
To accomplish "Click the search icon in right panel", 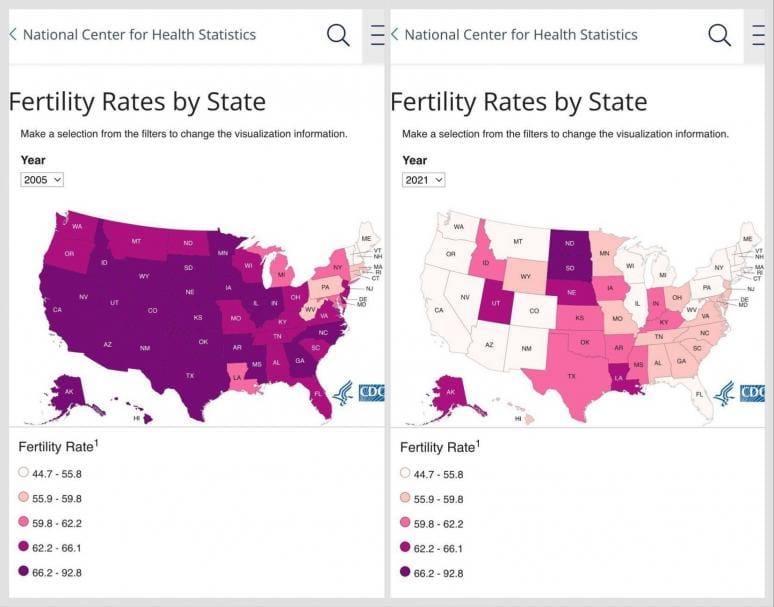I will [719, 35].
